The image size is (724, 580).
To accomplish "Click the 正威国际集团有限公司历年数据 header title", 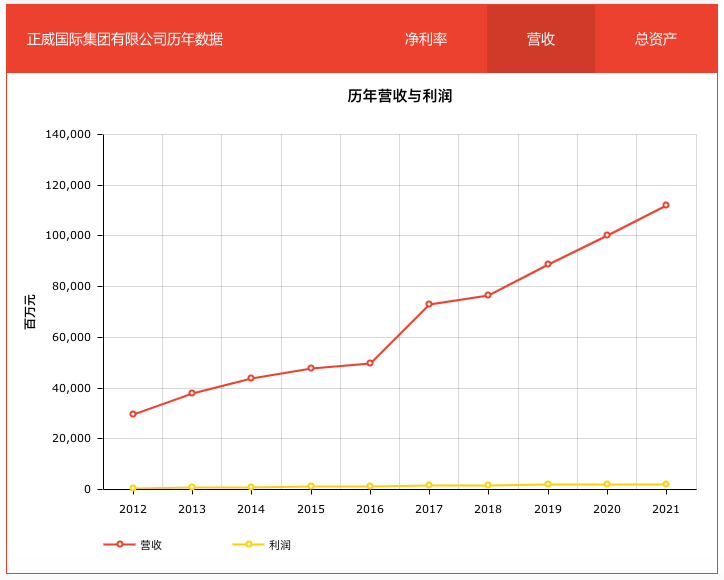I will click(x=125, y=39).
